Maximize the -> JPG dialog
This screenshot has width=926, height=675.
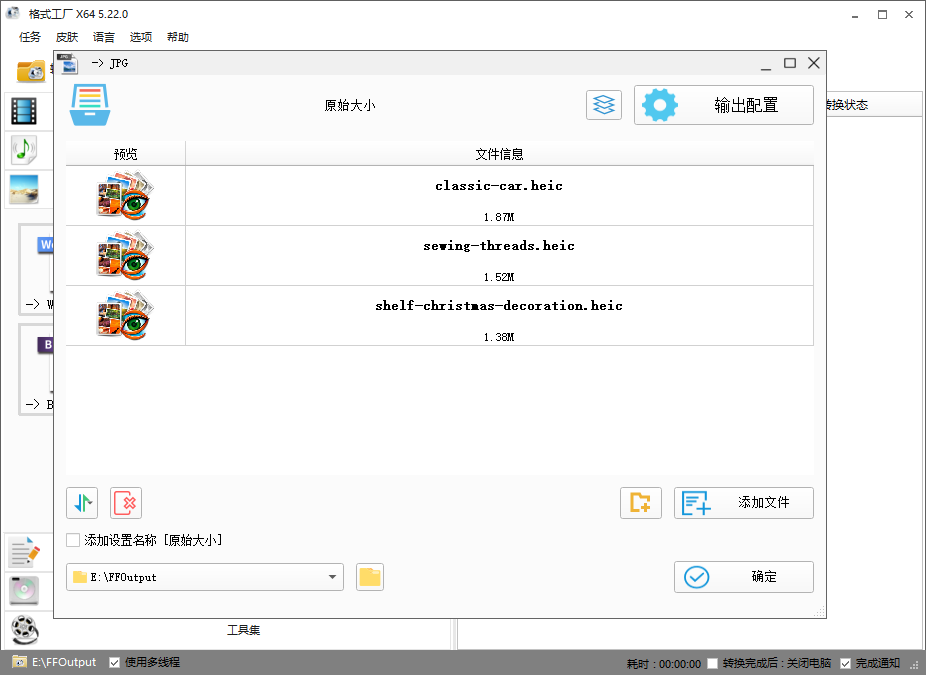(x=790, y=63)
